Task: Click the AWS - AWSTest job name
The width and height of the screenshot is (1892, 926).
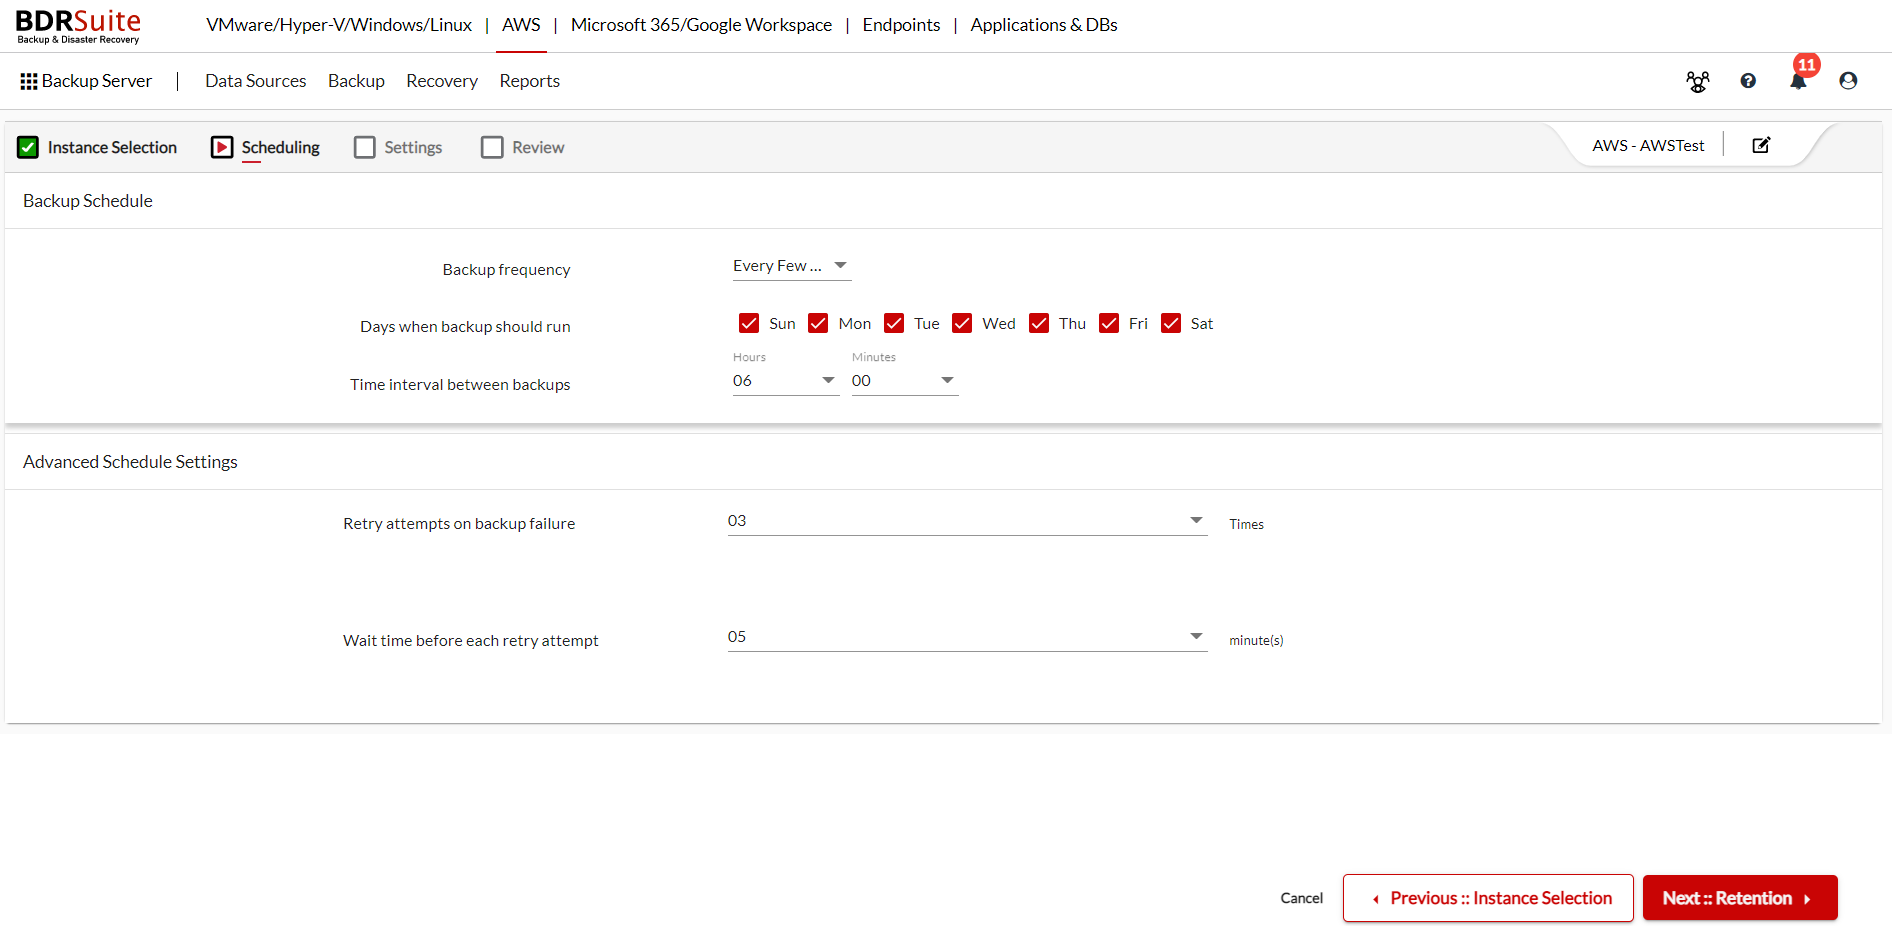Action: [1648, 145]
